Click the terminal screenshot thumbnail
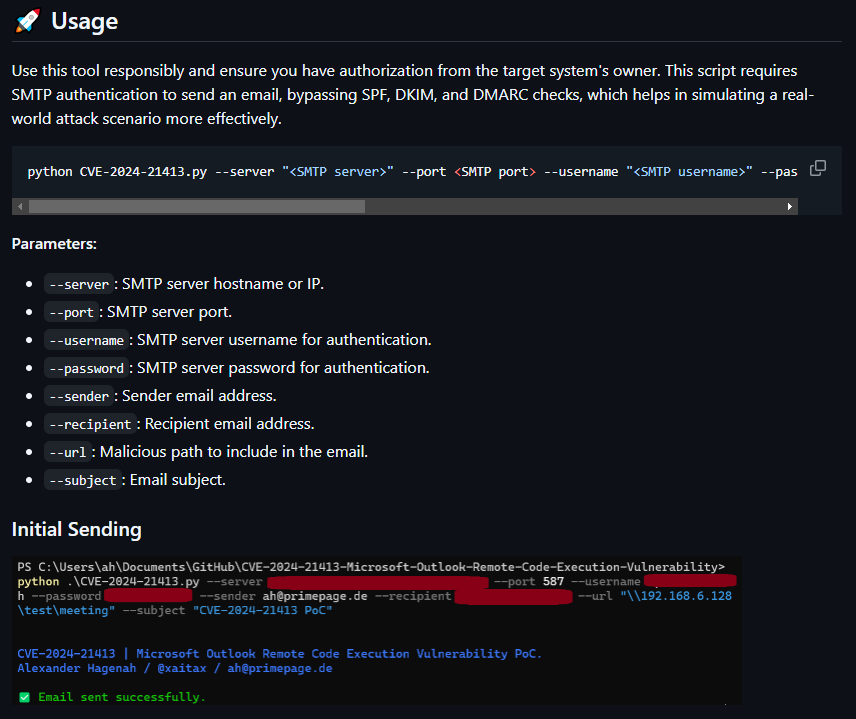This screenshot has height=719, width=856. tap(377, 631)
